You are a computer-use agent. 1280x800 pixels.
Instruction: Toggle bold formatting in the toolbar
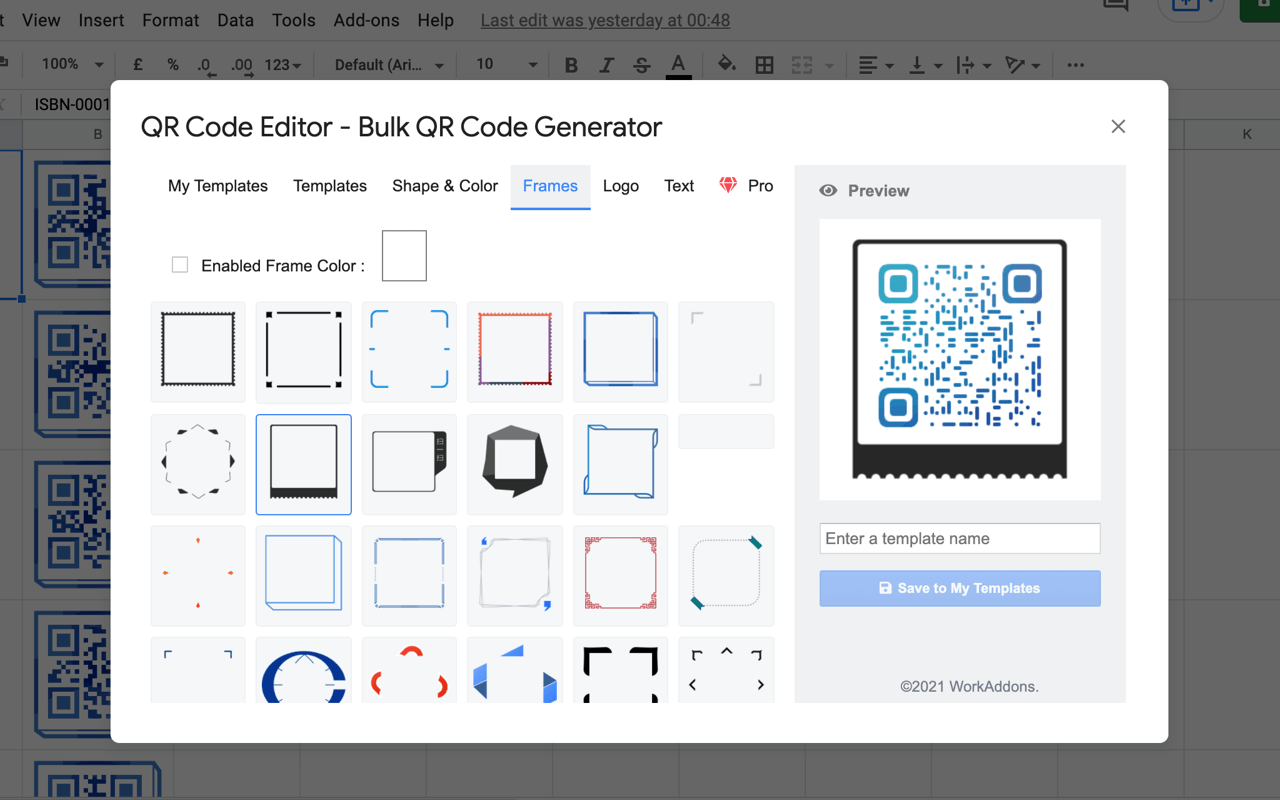pos(570,64)
